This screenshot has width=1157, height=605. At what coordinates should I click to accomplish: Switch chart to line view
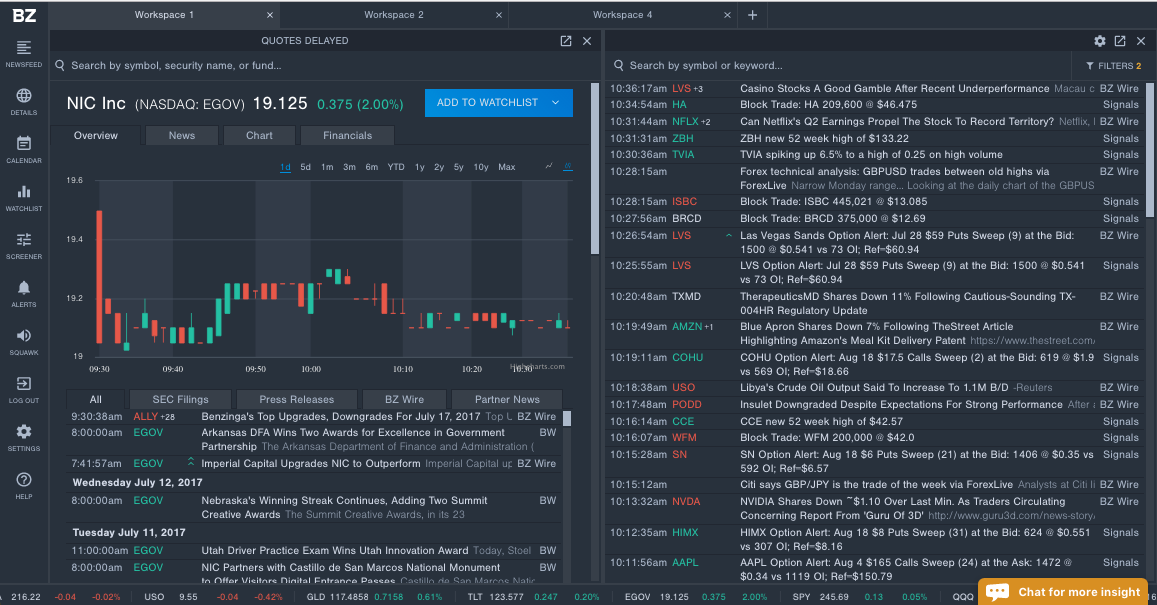pyautogui.click(x=549, y=167)
